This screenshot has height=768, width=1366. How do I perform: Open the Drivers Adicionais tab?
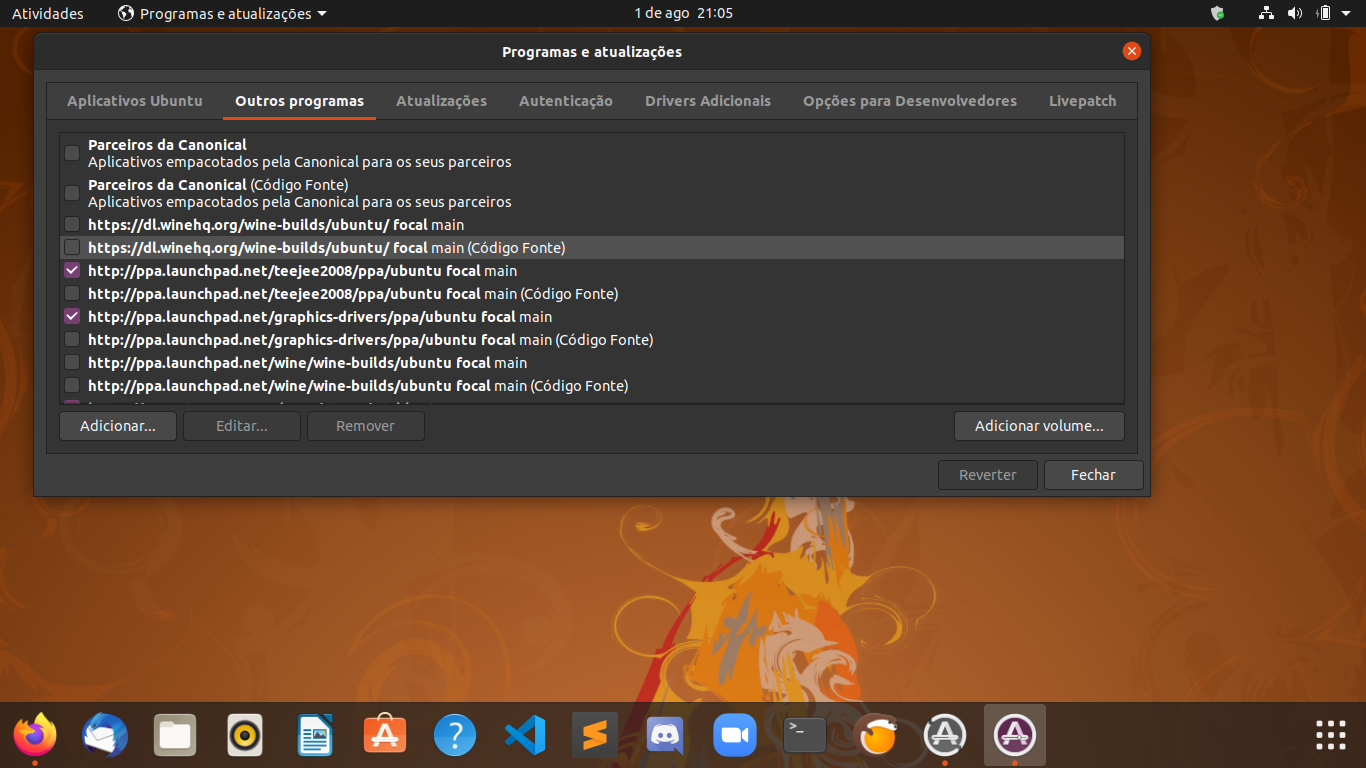[708, 101]
